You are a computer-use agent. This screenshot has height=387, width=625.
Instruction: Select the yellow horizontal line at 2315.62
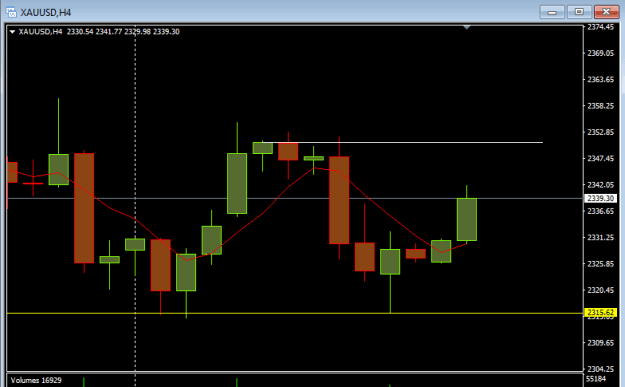click(295, 313)
